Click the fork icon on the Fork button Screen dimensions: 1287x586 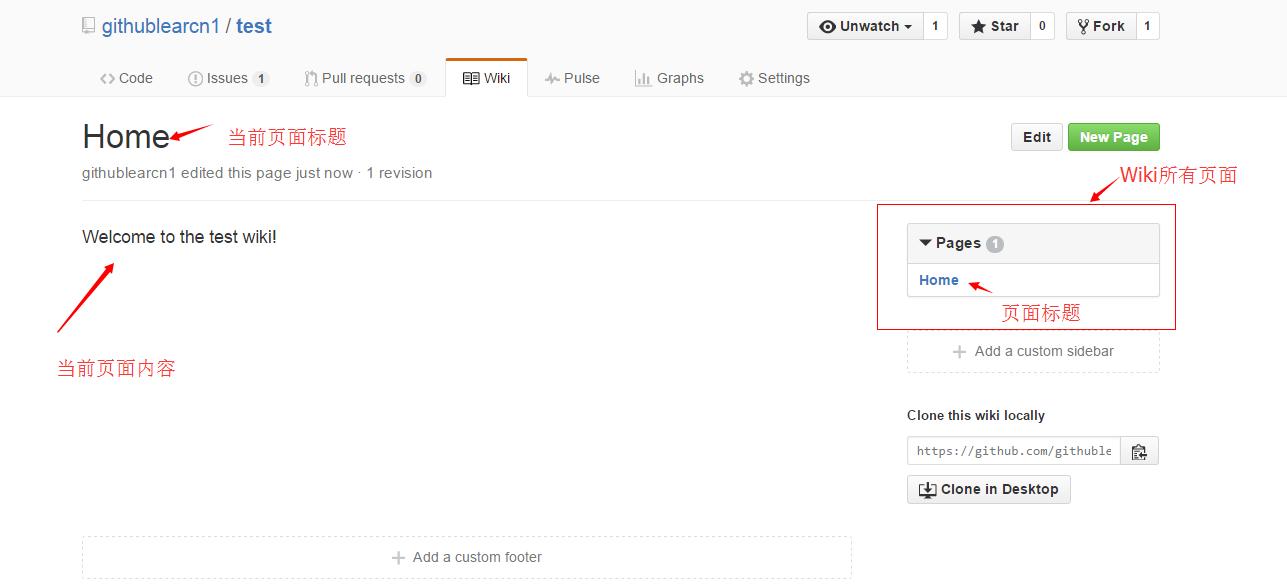(x=1085, y=26)
